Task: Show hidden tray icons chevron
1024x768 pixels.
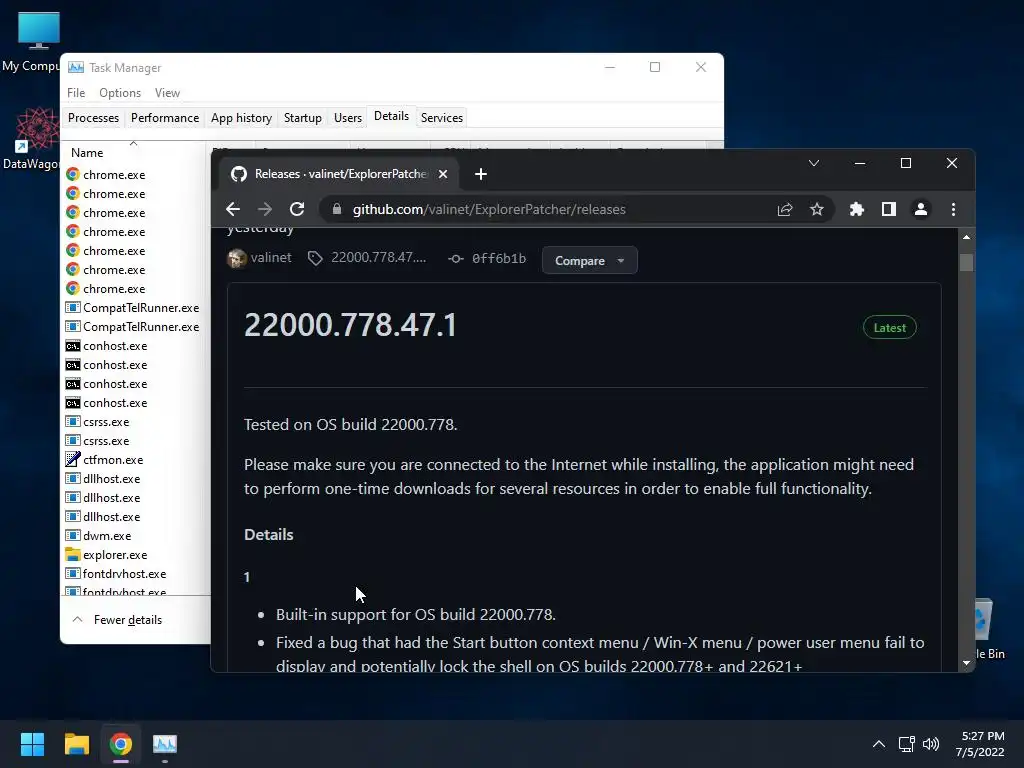Action: pyautogui.click(x=879, y=744)
